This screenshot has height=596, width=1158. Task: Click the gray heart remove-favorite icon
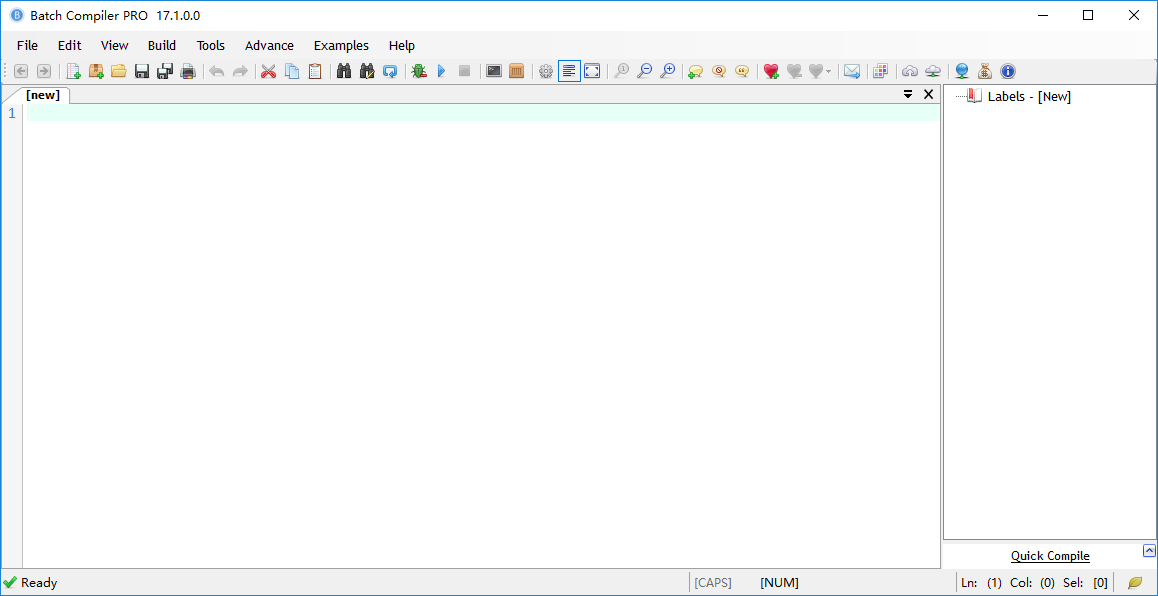pos(794,72)
